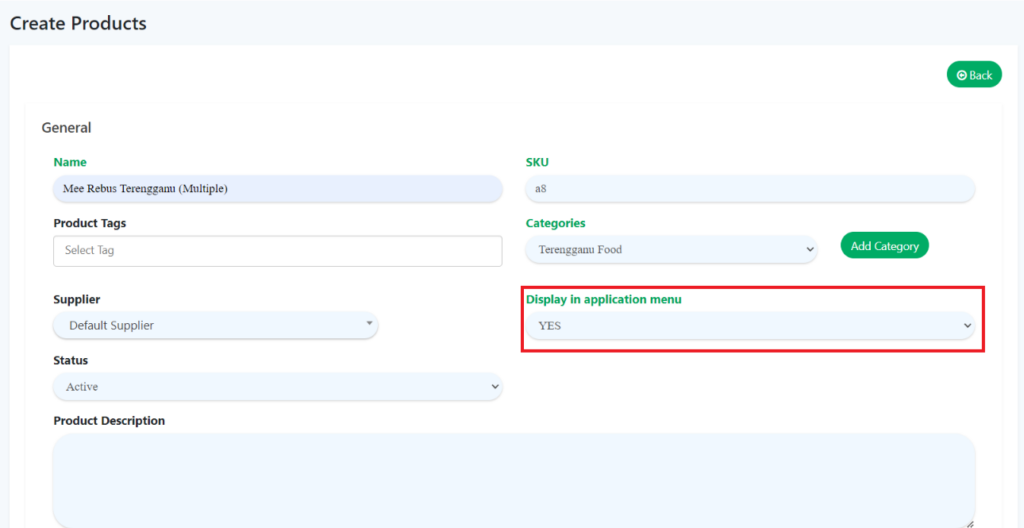The image size is (1024, 528).
Task: Click the Select Tag input box
Action: click(277, 251)
